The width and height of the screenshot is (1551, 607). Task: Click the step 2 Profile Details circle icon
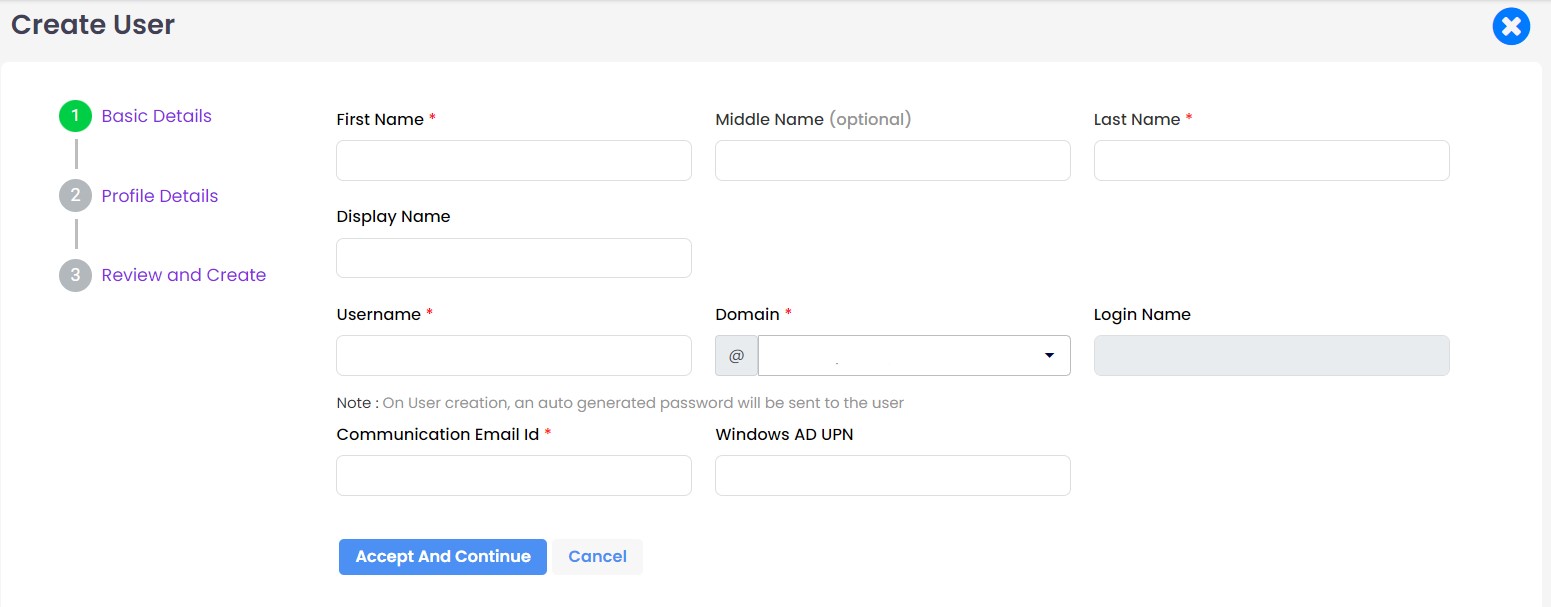tap(74, 195)
